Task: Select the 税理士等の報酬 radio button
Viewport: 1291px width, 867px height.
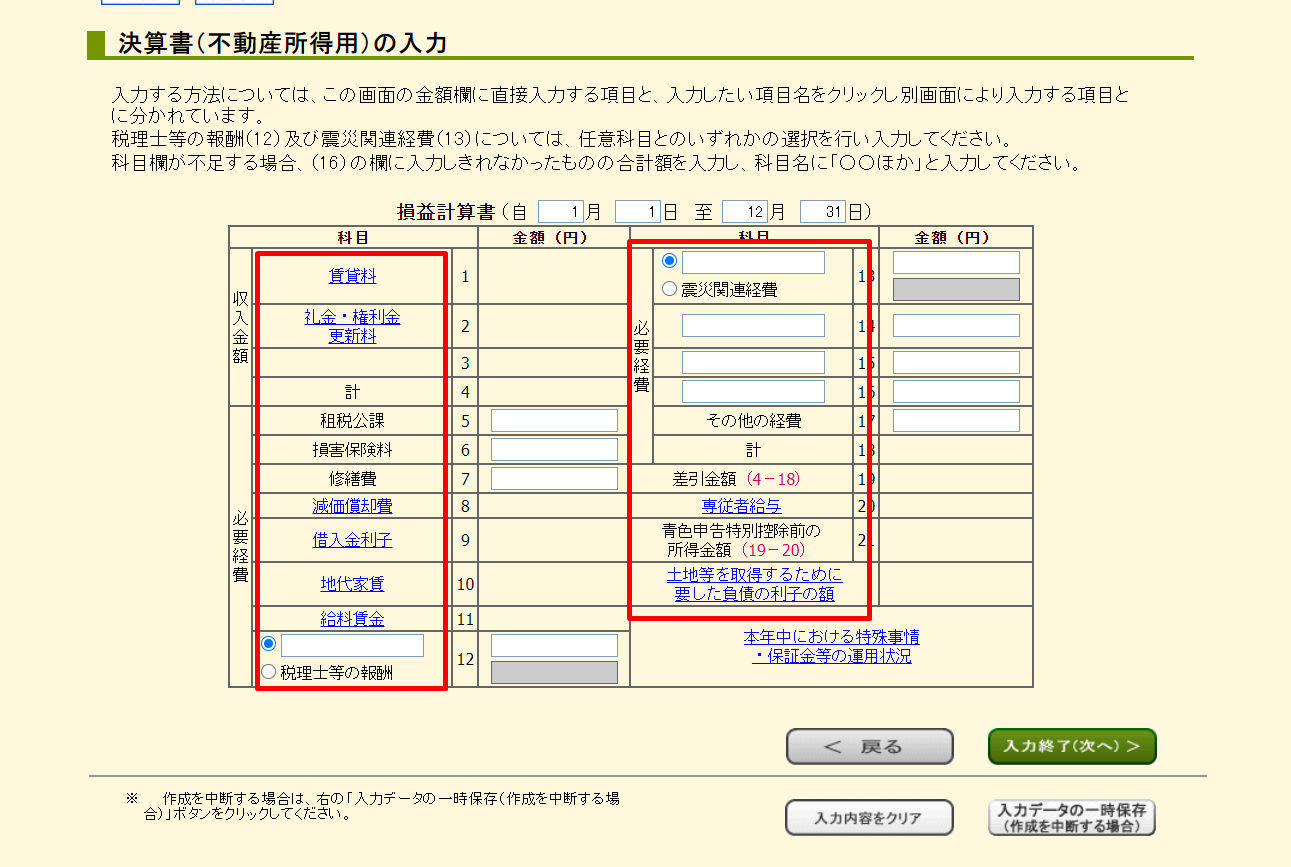Action: [268, 673]
